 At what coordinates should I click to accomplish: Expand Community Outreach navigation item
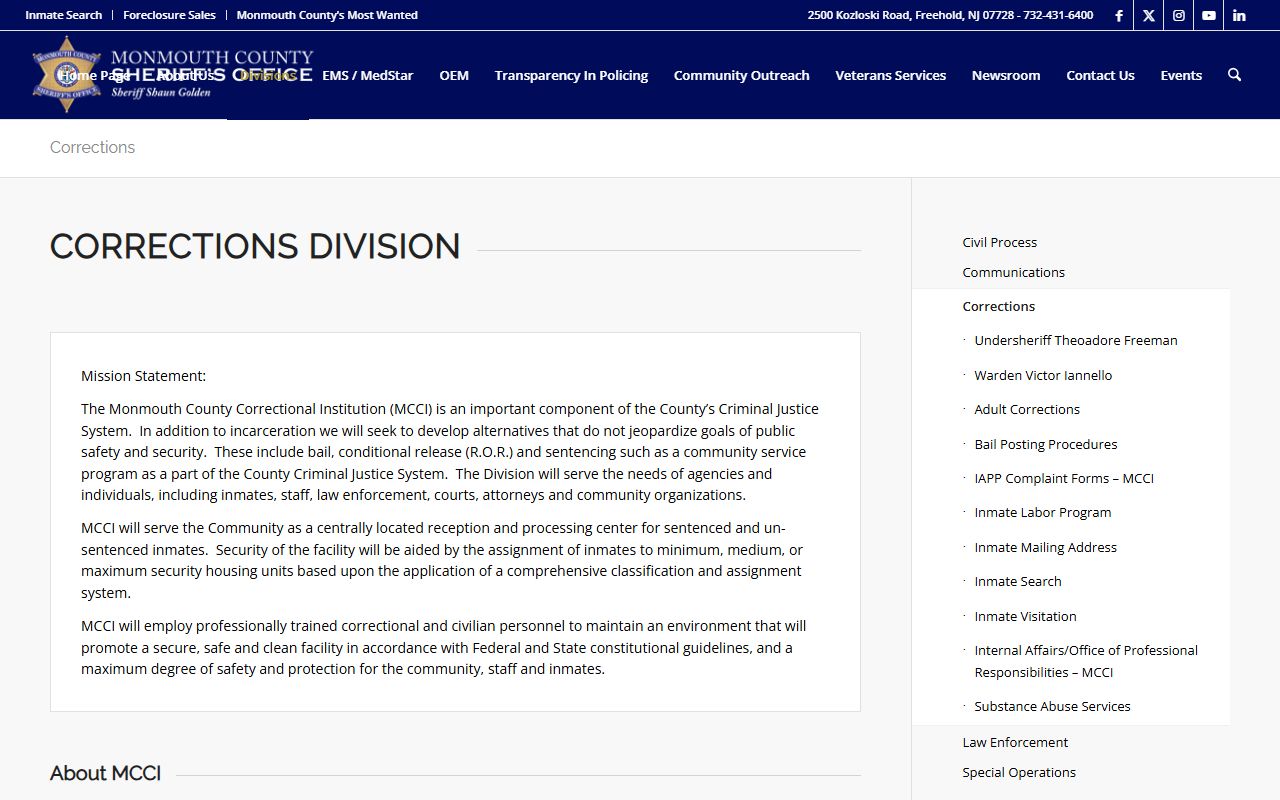coord(741,75)
